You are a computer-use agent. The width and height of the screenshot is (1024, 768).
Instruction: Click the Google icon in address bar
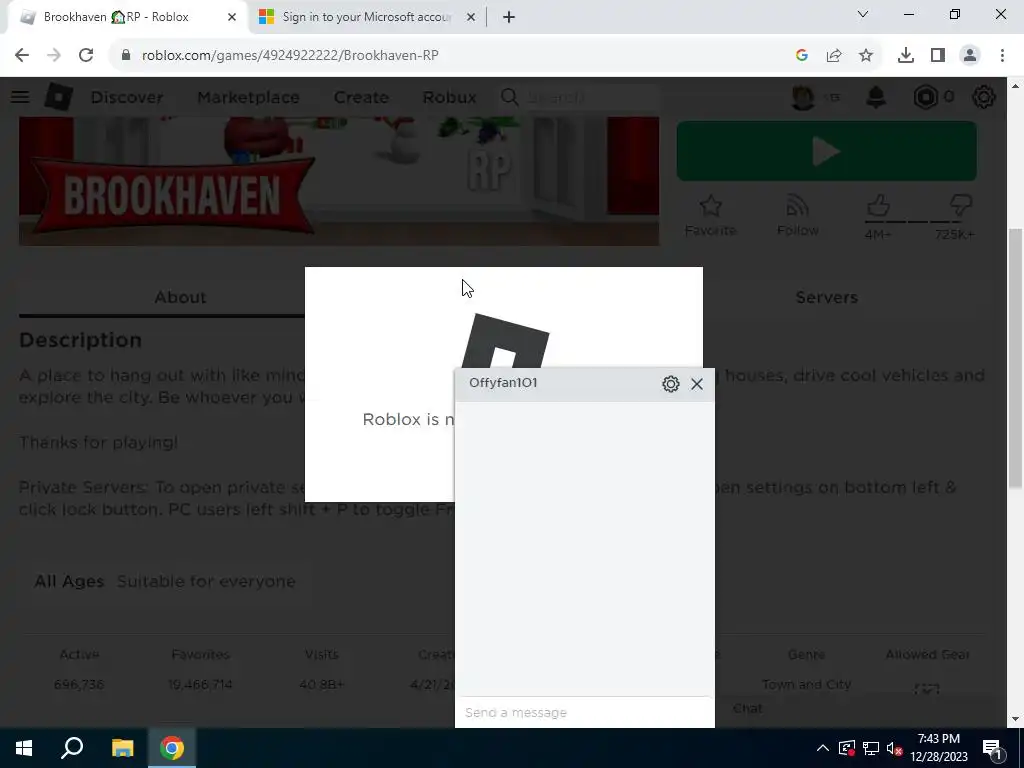point(802,56)
